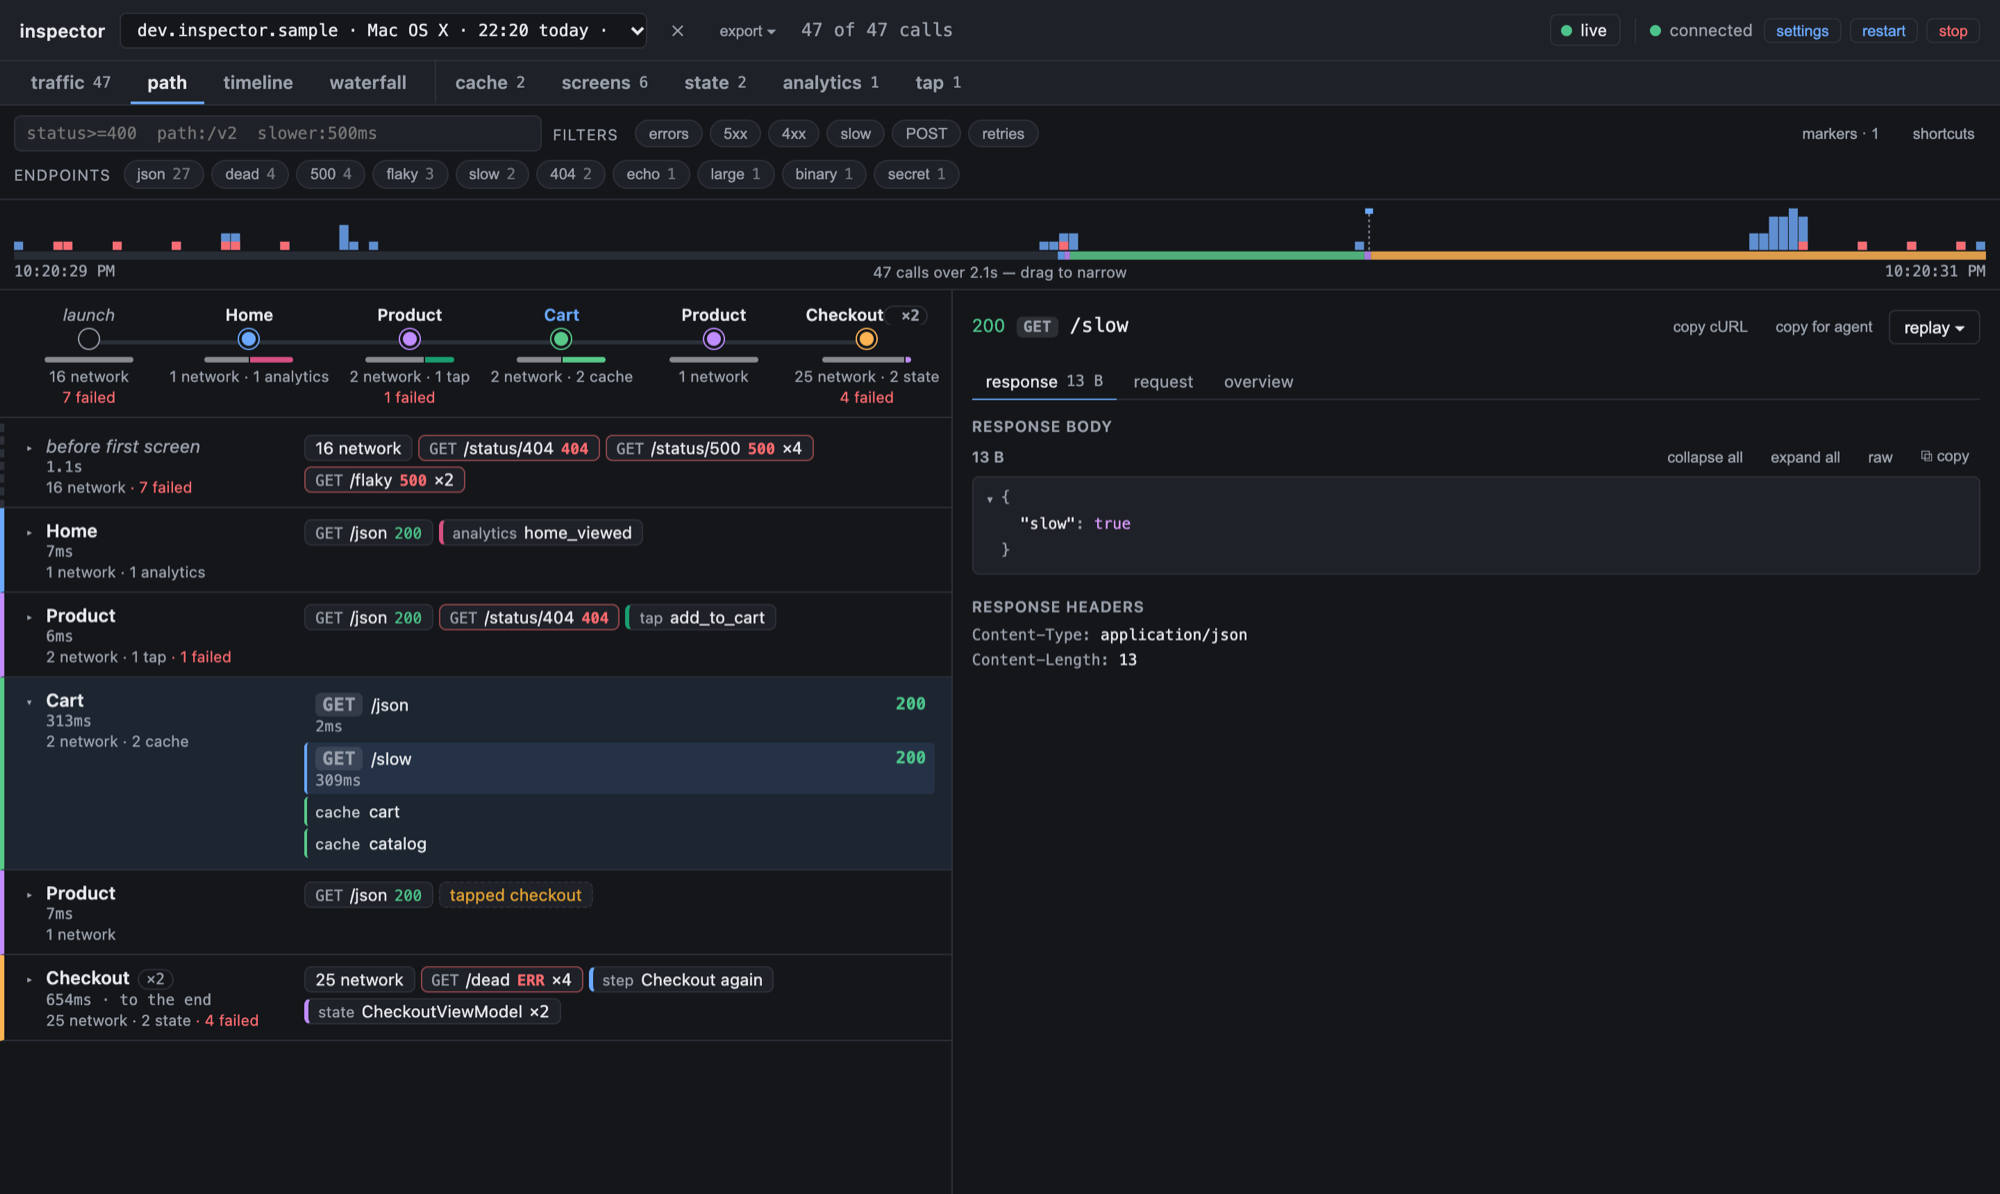2000x1194 pixels.
Task: Open the shortcuts link
Action: point(1943,134)
